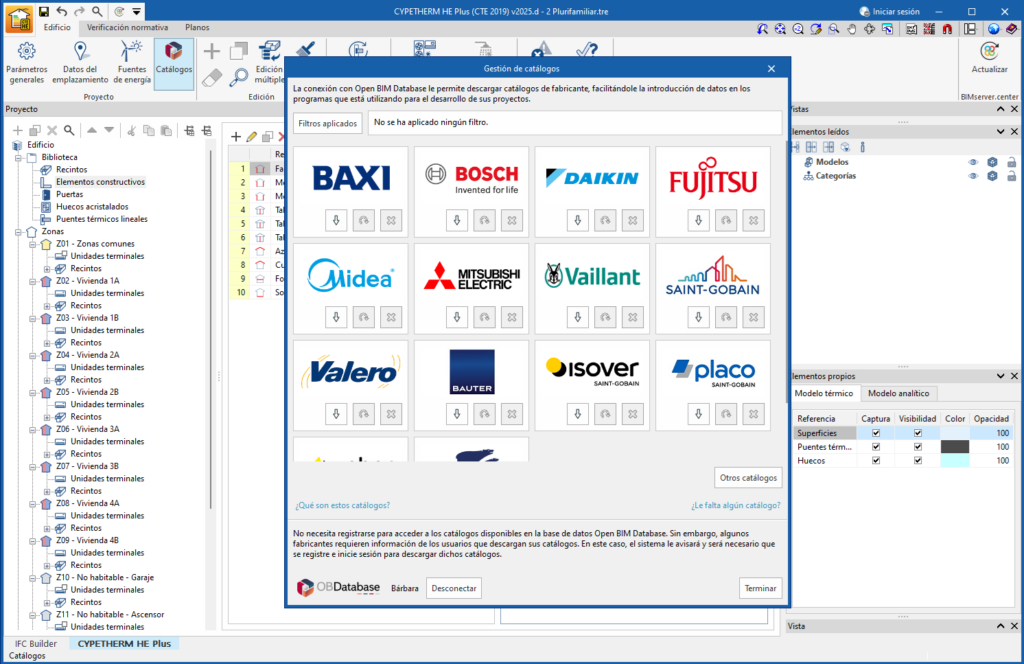
Task: Click download arrow icon under Vaillant
Action: (577, 317)
